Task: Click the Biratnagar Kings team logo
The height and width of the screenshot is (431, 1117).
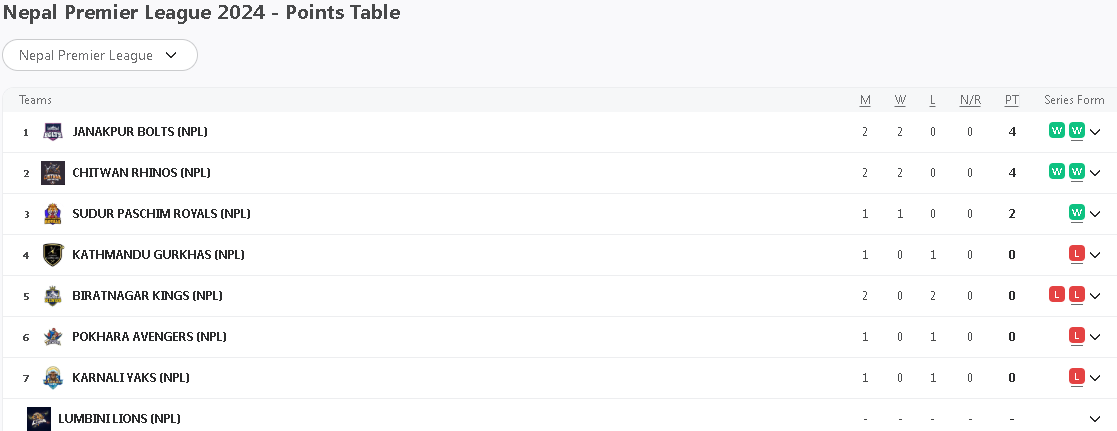Action: 53,296
